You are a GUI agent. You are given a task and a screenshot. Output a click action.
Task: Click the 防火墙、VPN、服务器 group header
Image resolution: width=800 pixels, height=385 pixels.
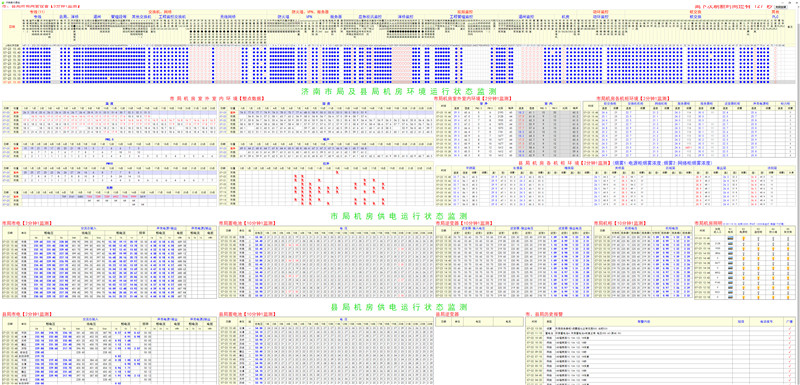click(310, 11)
